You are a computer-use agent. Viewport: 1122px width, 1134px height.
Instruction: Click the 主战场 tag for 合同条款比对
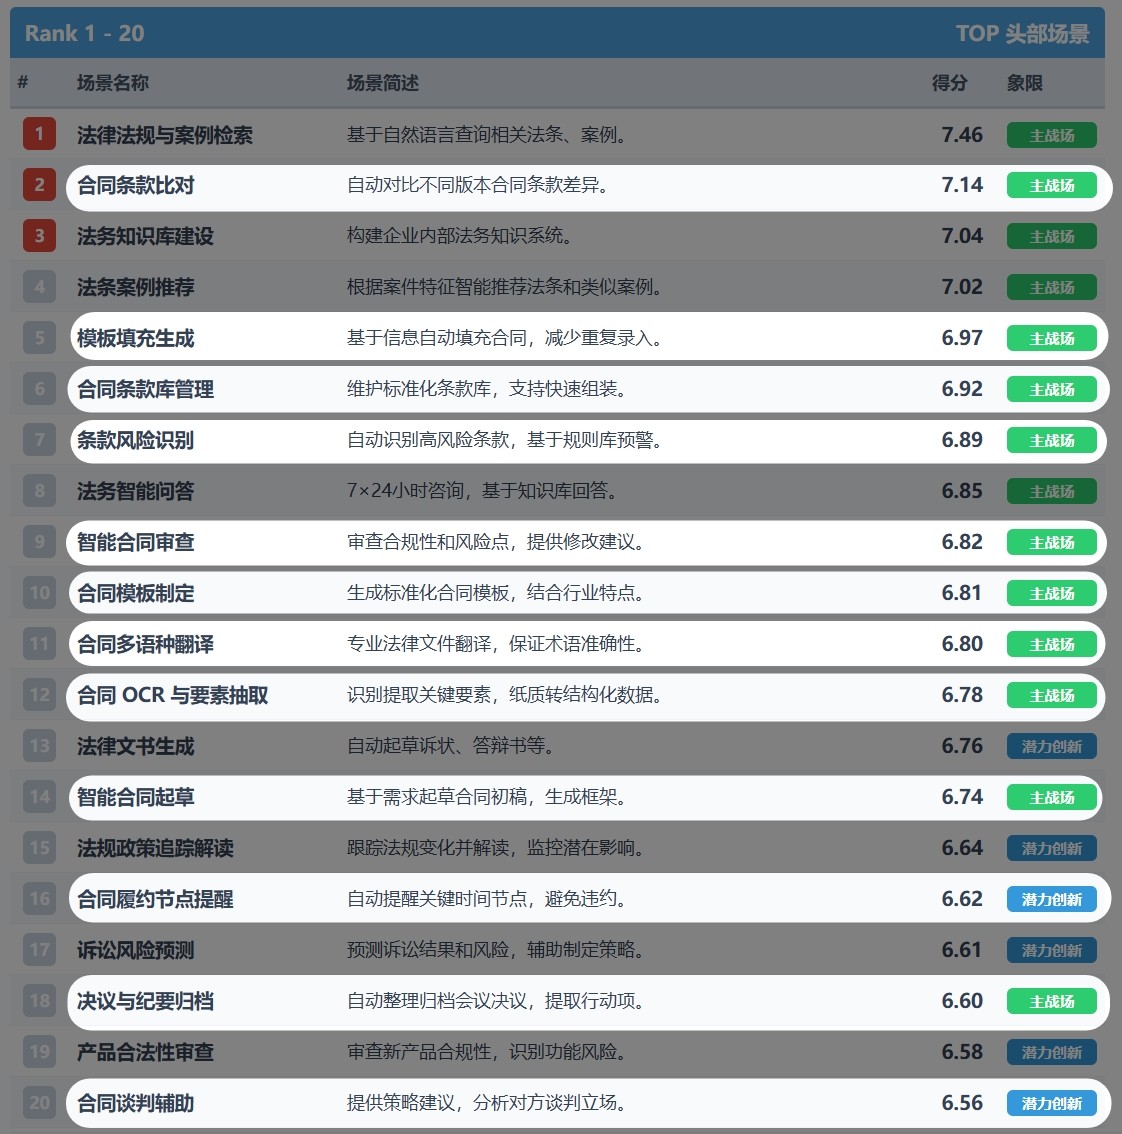[x=1052, y=186]
